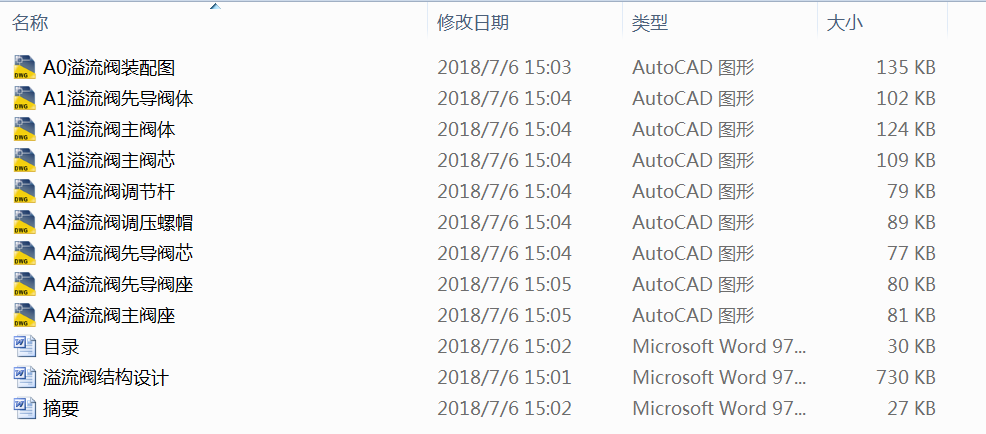This screenshot has height=434, width=986.
Task: Click the DWG icon for A0溢流阀装配图
Action: click(25, 67)
